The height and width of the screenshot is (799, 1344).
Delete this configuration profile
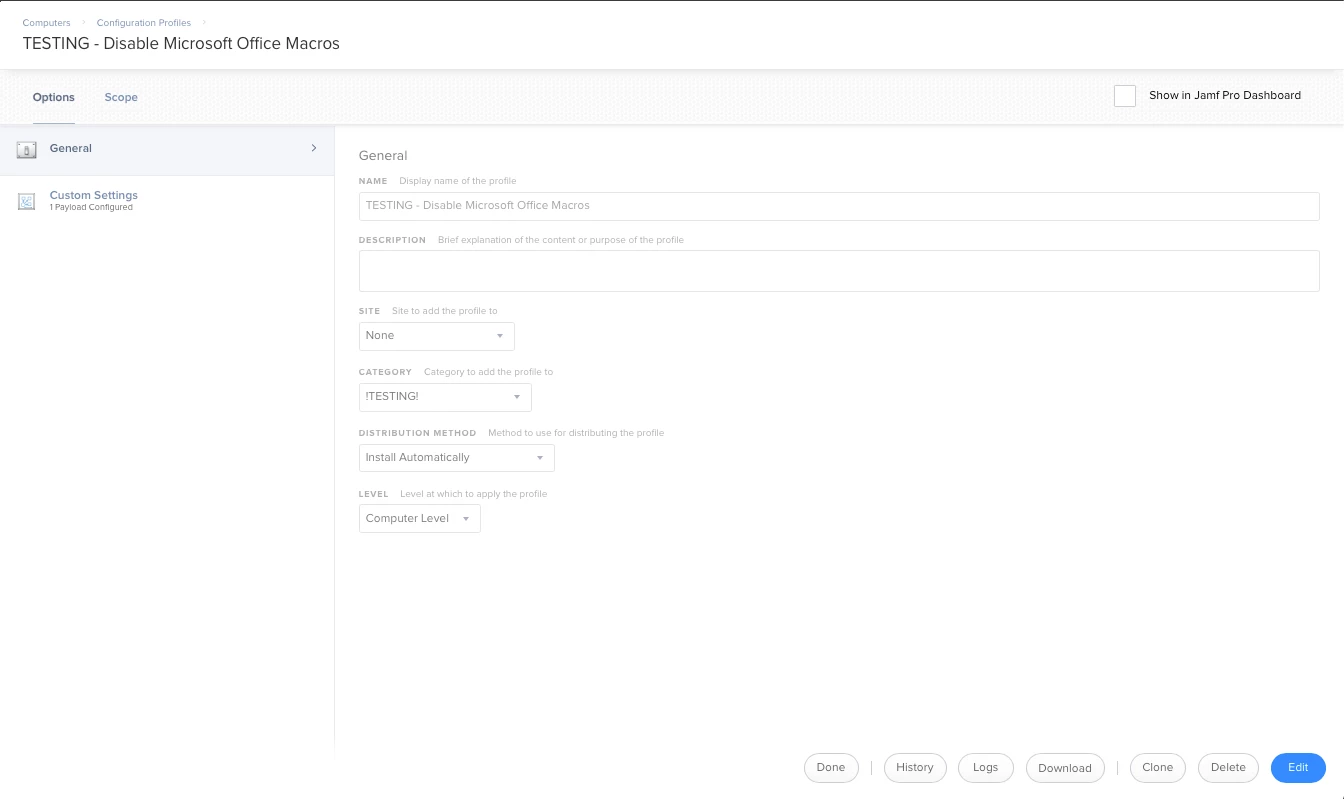1228,768
